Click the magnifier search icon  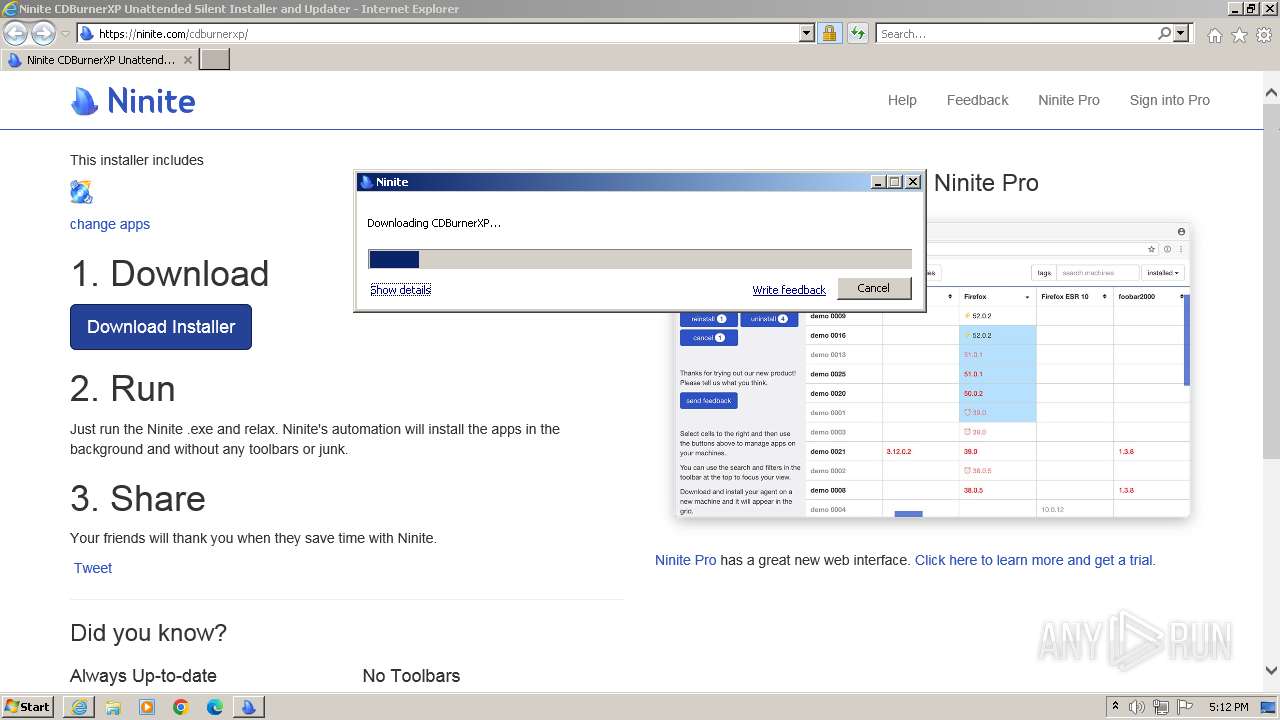[x=1164, y=34]
